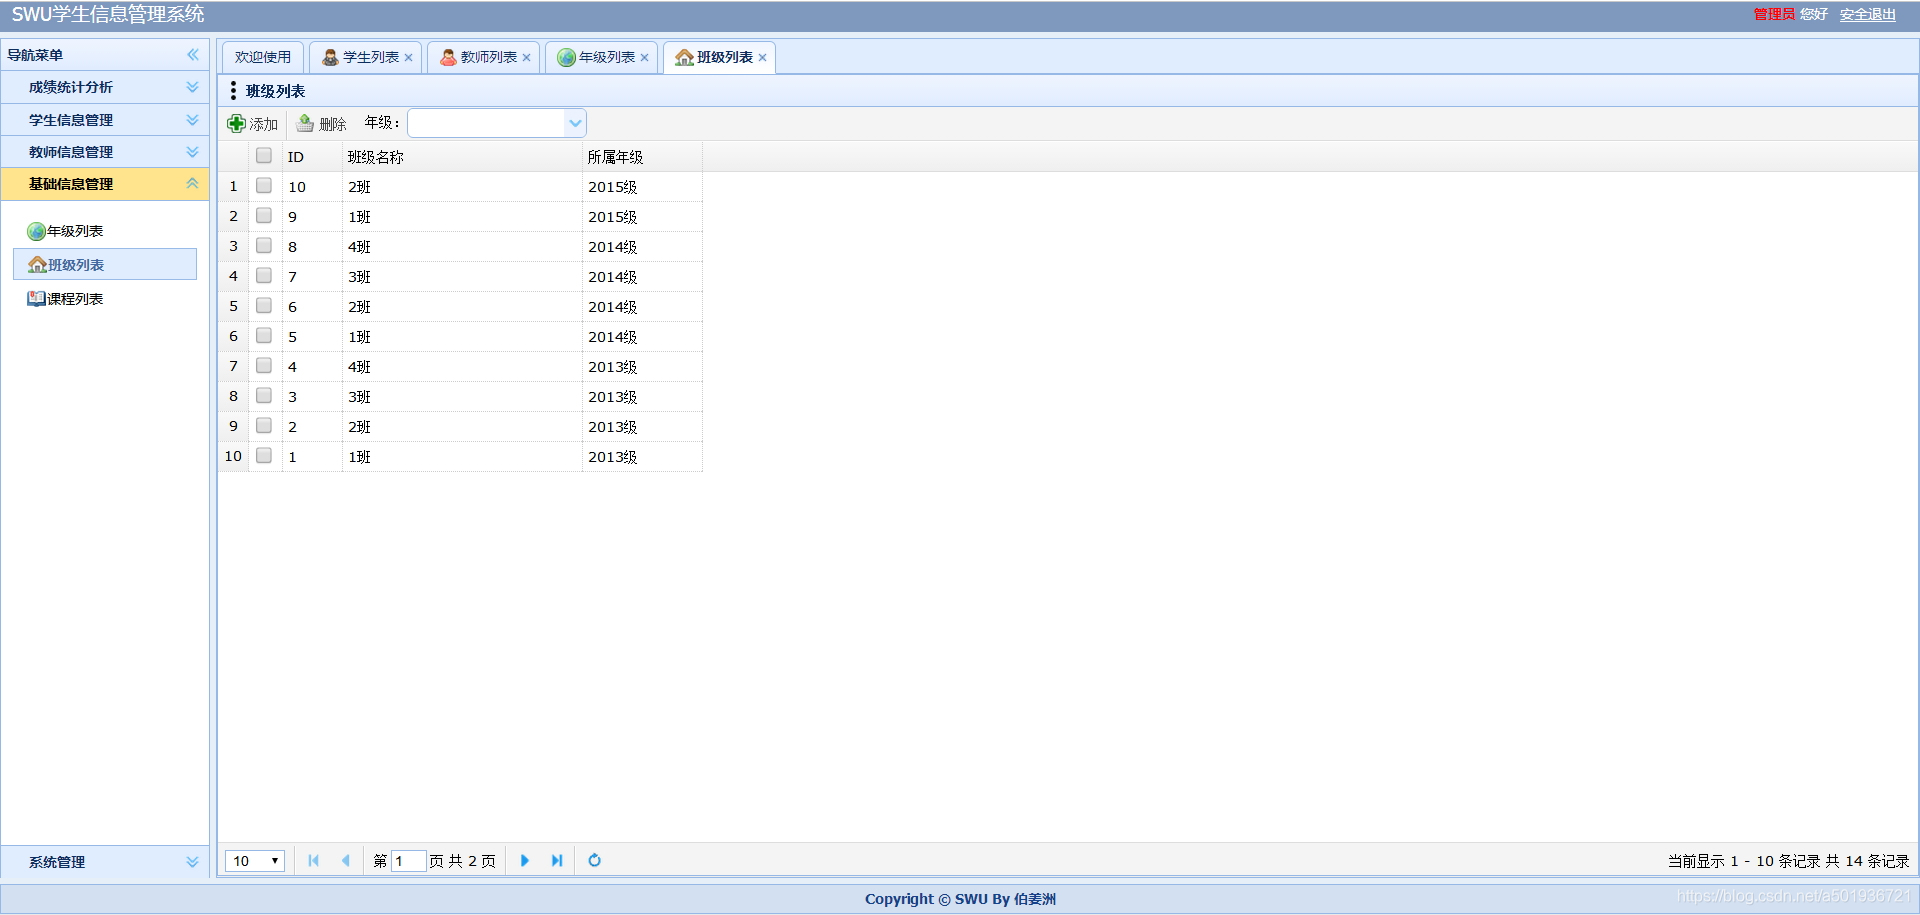Check row with ID 10 2班
Image resolution: width=1920 pixels, height=915 pixels.
[264, 185]
